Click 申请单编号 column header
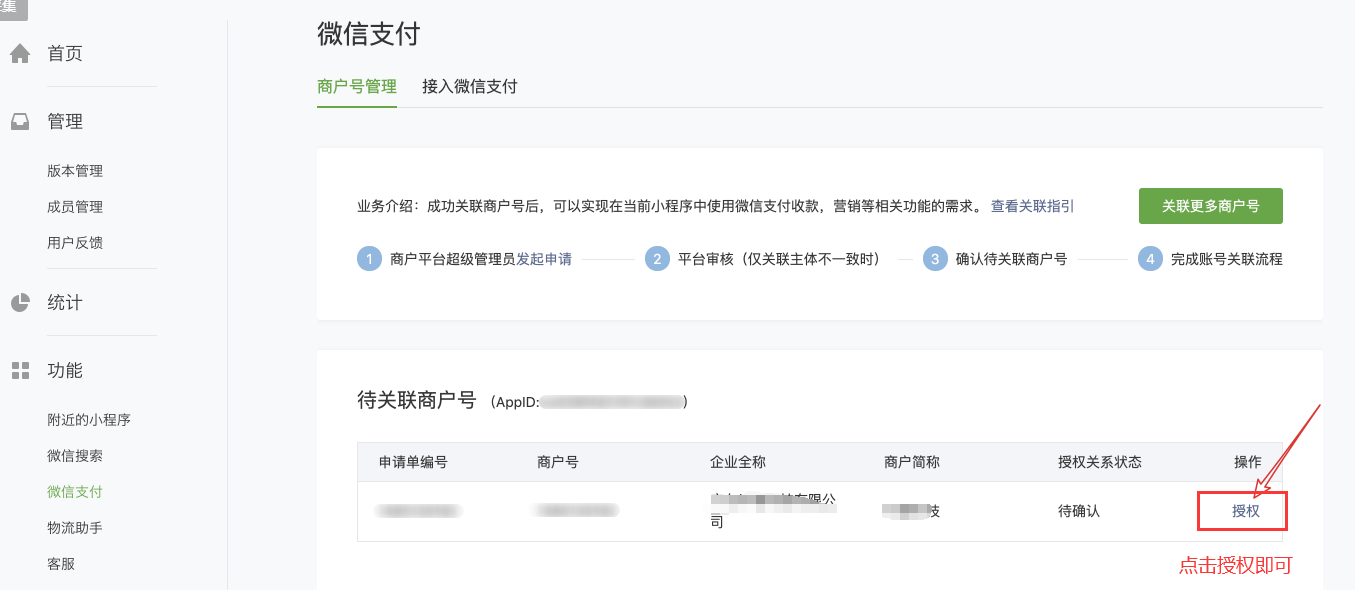Screen dimensions: 1355x590 tap(413, 462)
